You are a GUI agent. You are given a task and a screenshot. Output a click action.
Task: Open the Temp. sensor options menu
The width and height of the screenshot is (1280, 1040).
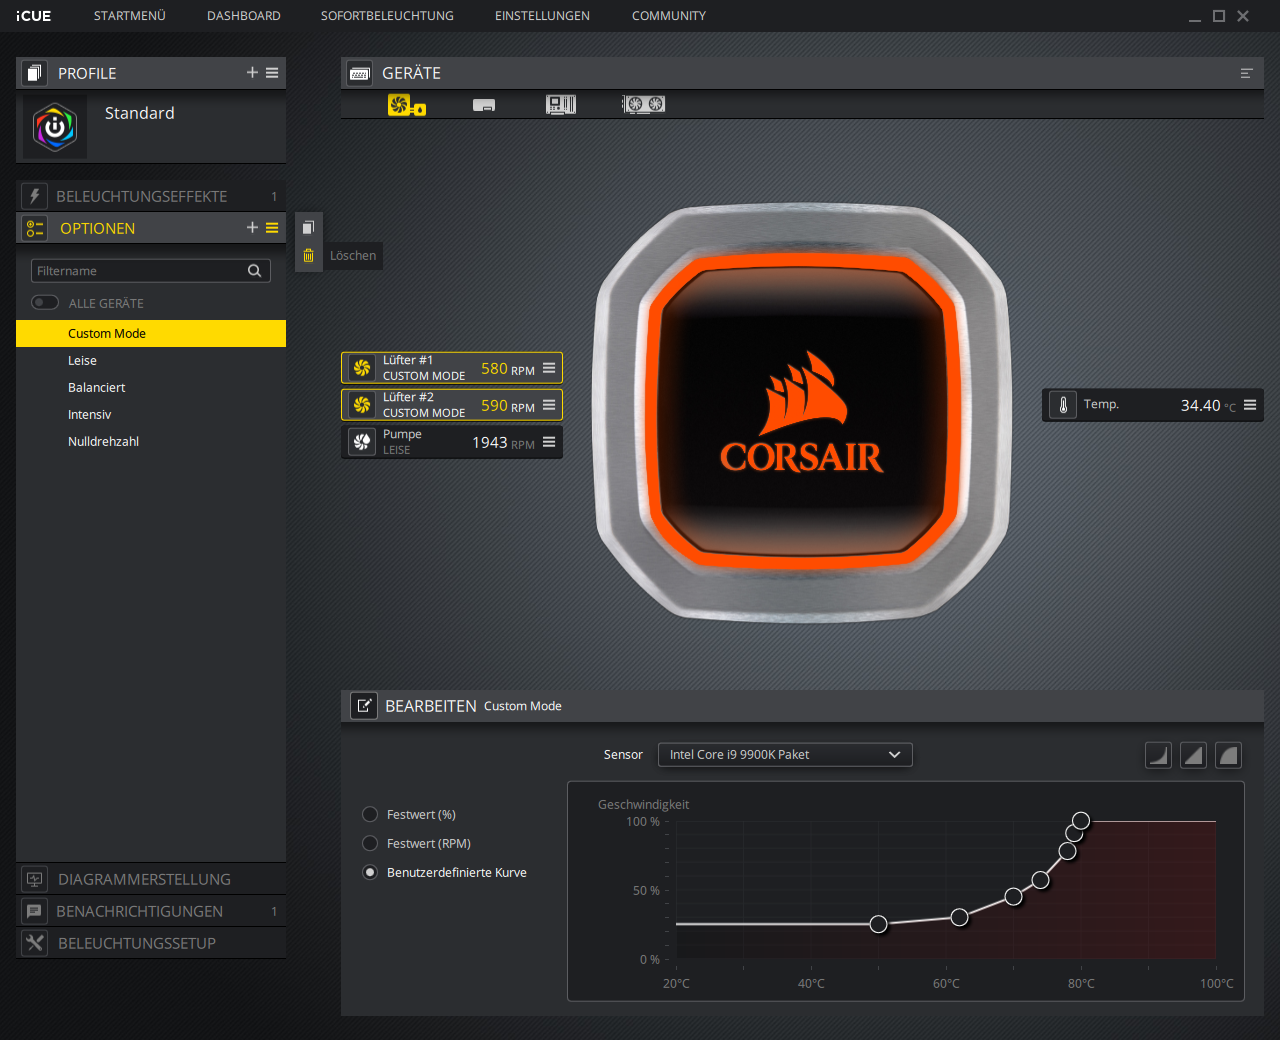[x=1250, y=405]
